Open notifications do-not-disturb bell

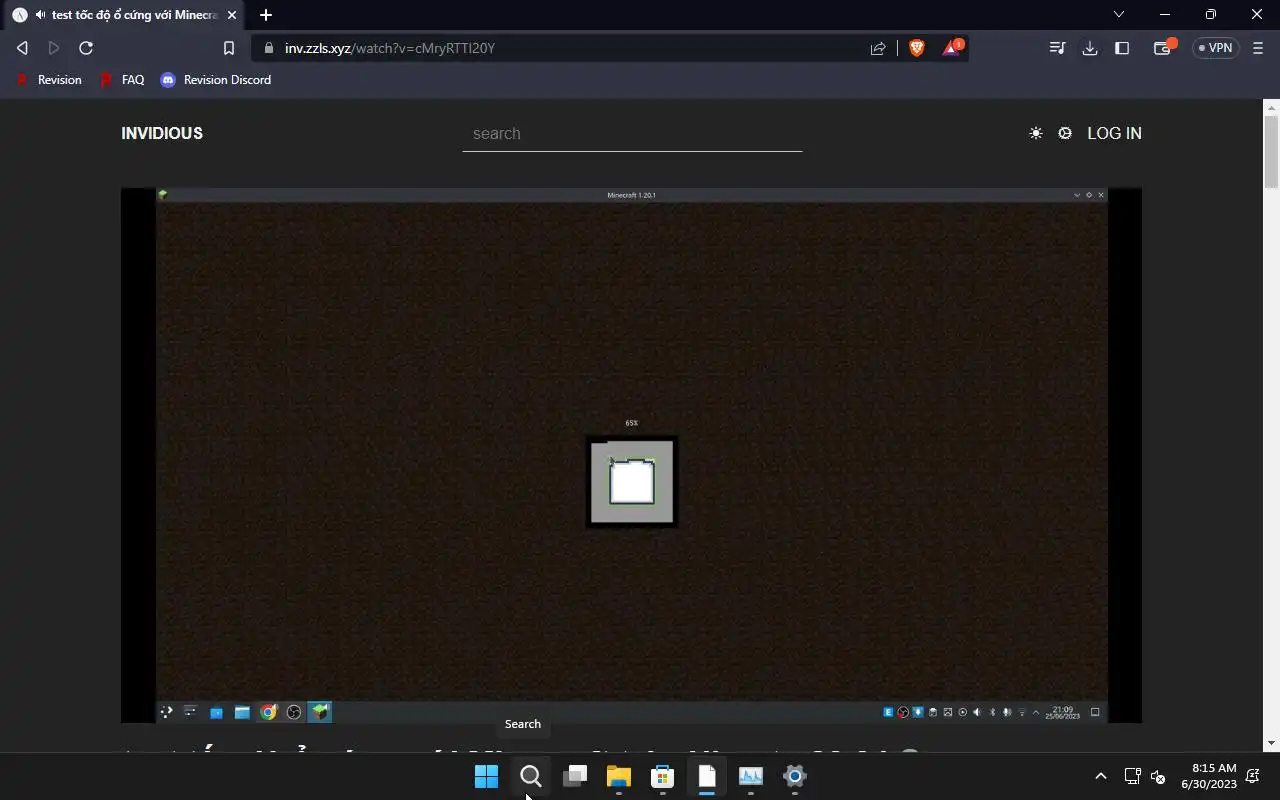pos(1253,776)
